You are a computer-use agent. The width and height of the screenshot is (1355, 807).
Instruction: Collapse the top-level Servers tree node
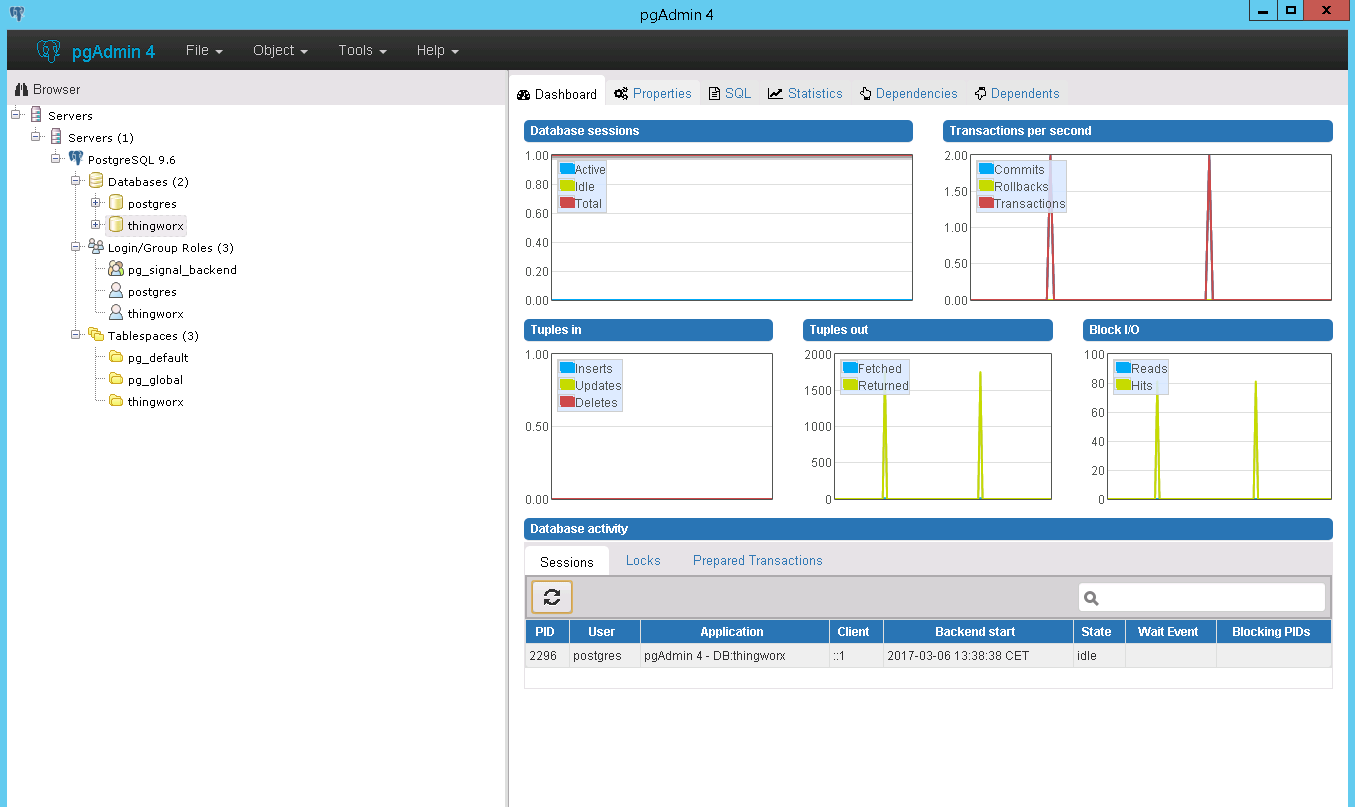(x=16, y=115)
